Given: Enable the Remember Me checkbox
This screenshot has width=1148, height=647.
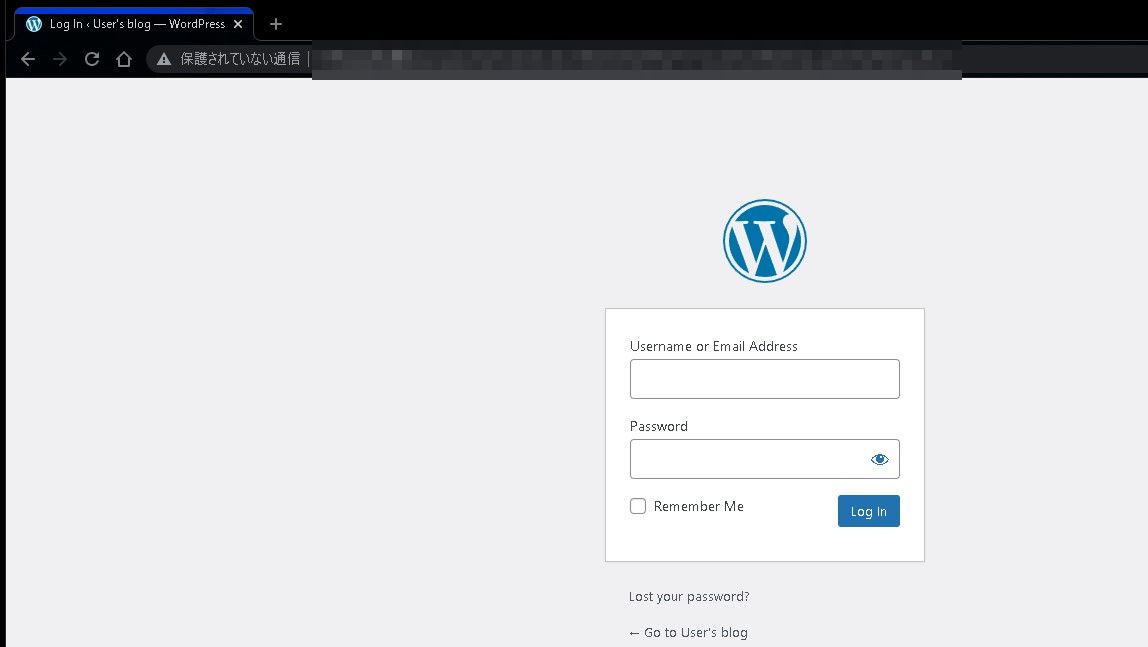Looking at the screenshot, I should click(x=637, y=506).
